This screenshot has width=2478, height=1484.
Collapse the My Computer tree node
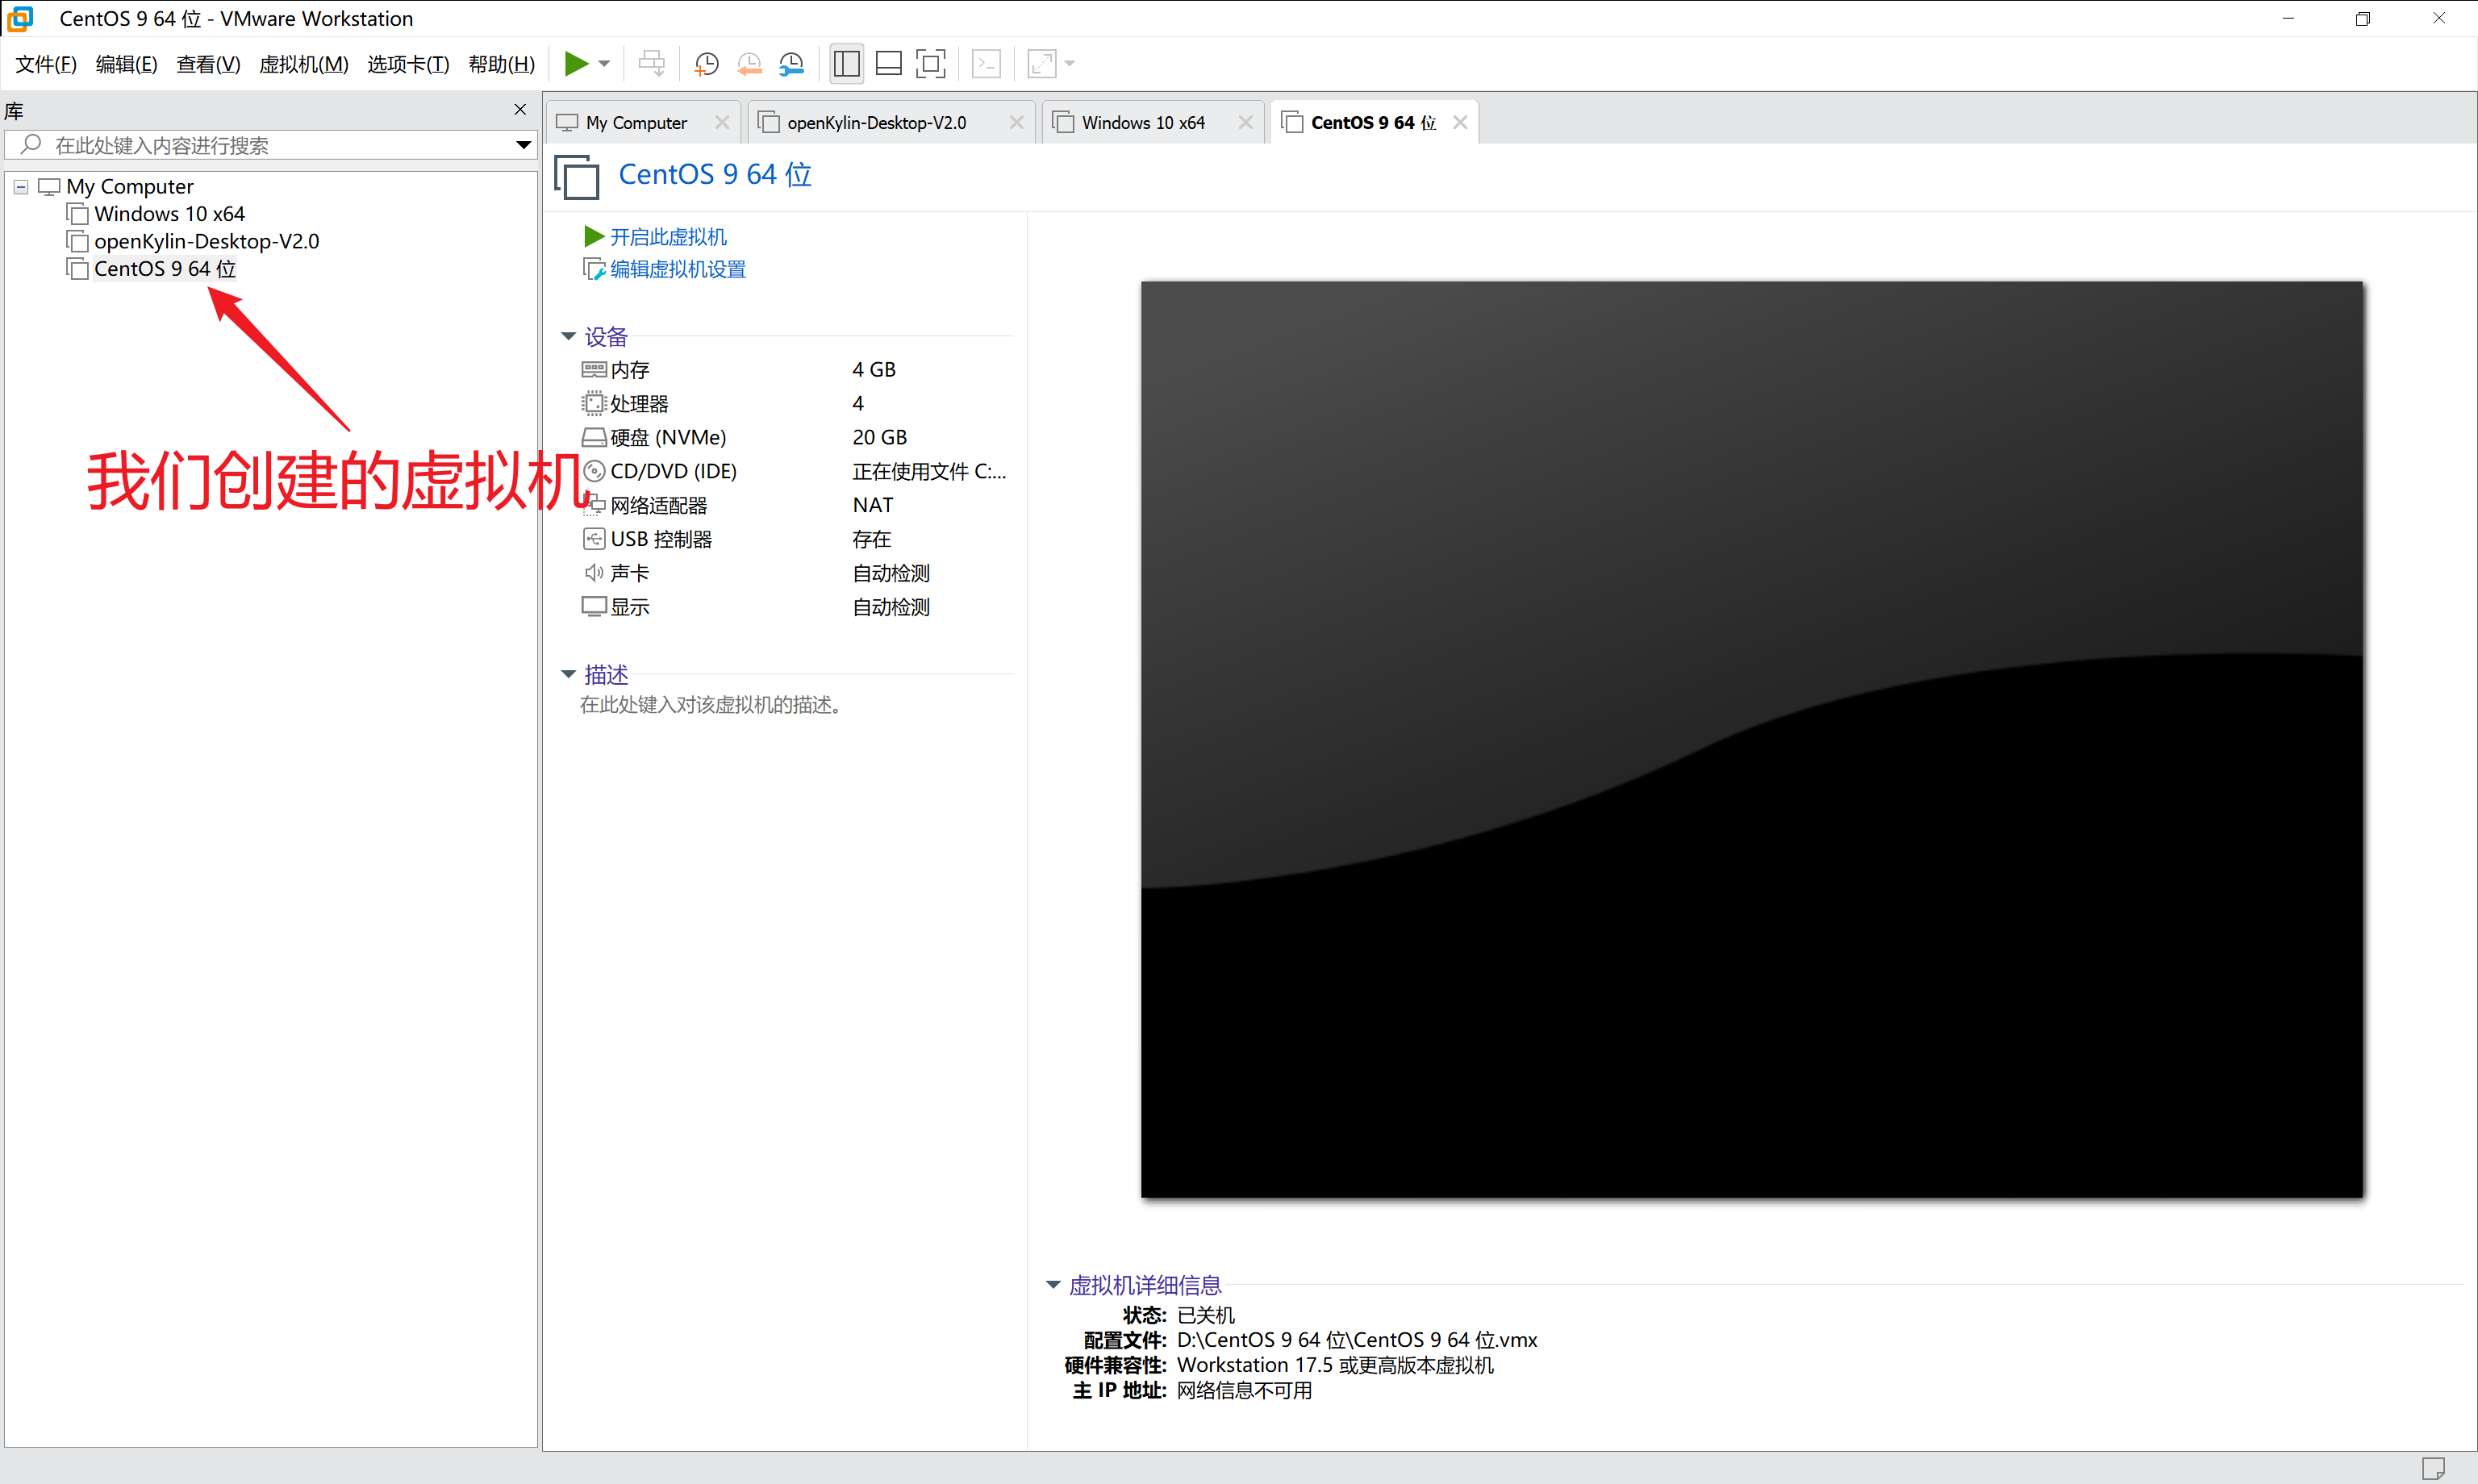point(21,187)
